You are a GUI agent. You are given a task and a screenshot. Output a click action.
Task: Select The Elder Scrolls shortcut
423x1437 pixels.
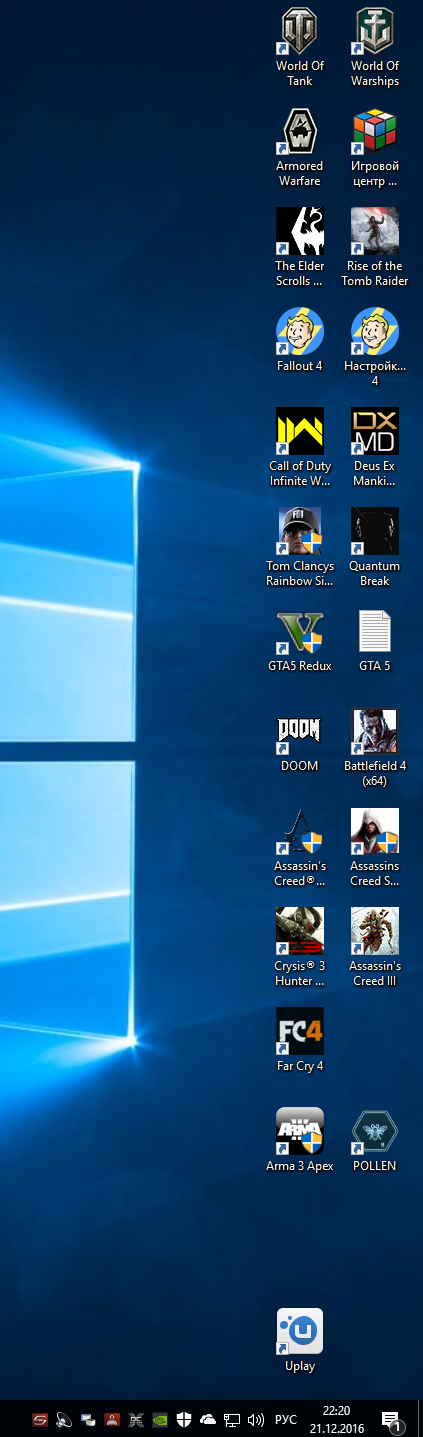(x=300, y=231)
